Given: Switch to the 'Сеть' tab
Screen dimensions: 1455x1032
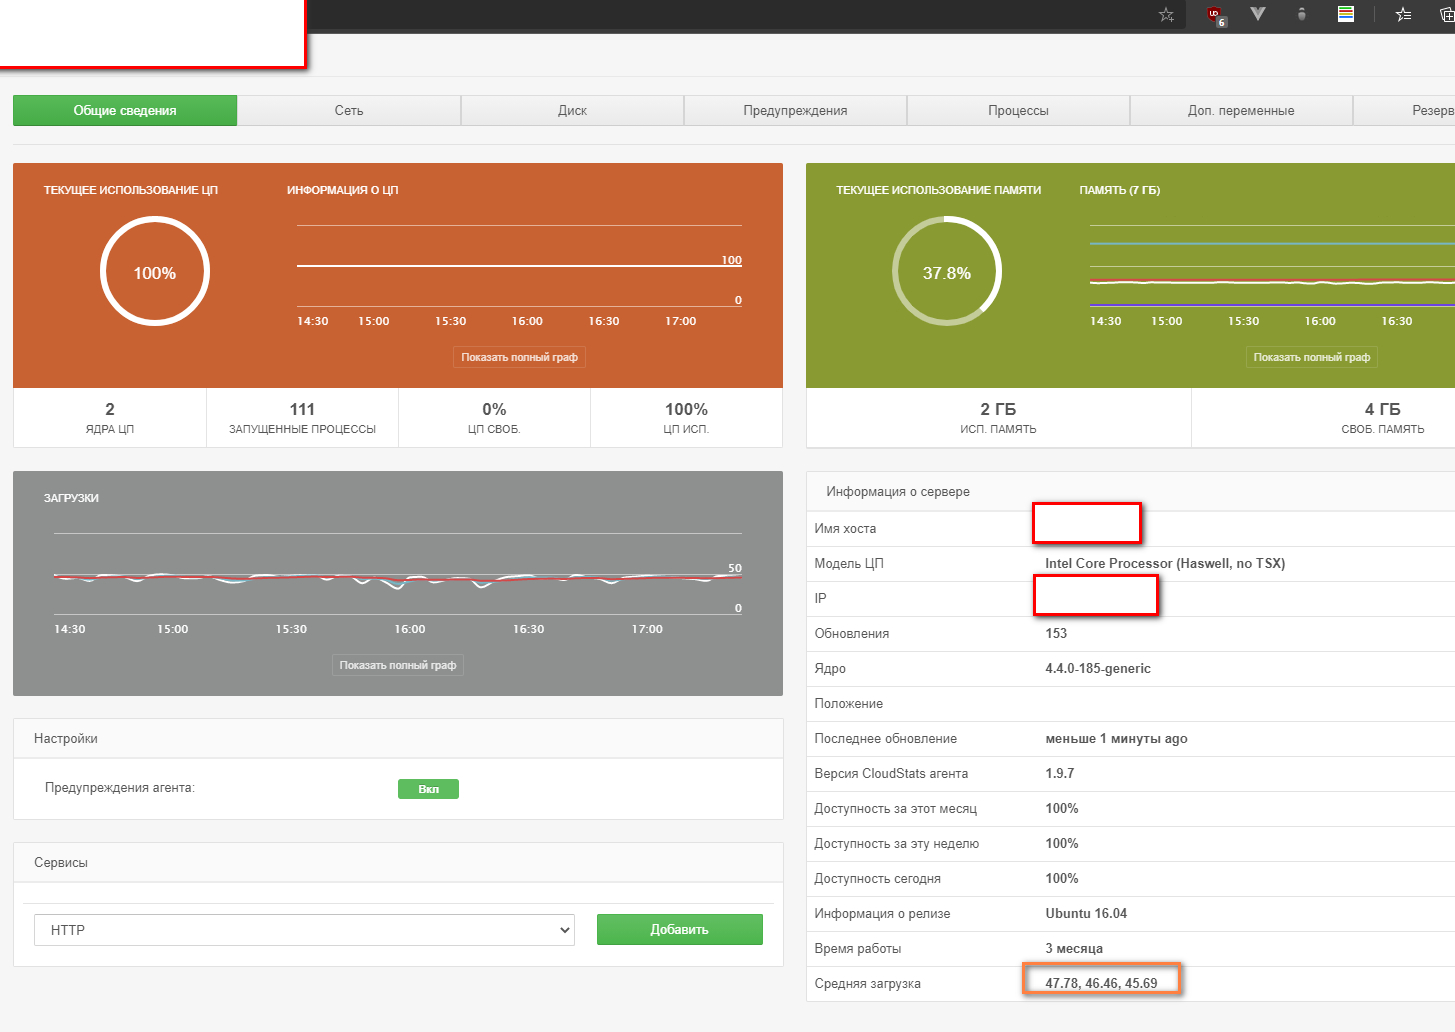Looking at the screenshot, I should [349, 111].
